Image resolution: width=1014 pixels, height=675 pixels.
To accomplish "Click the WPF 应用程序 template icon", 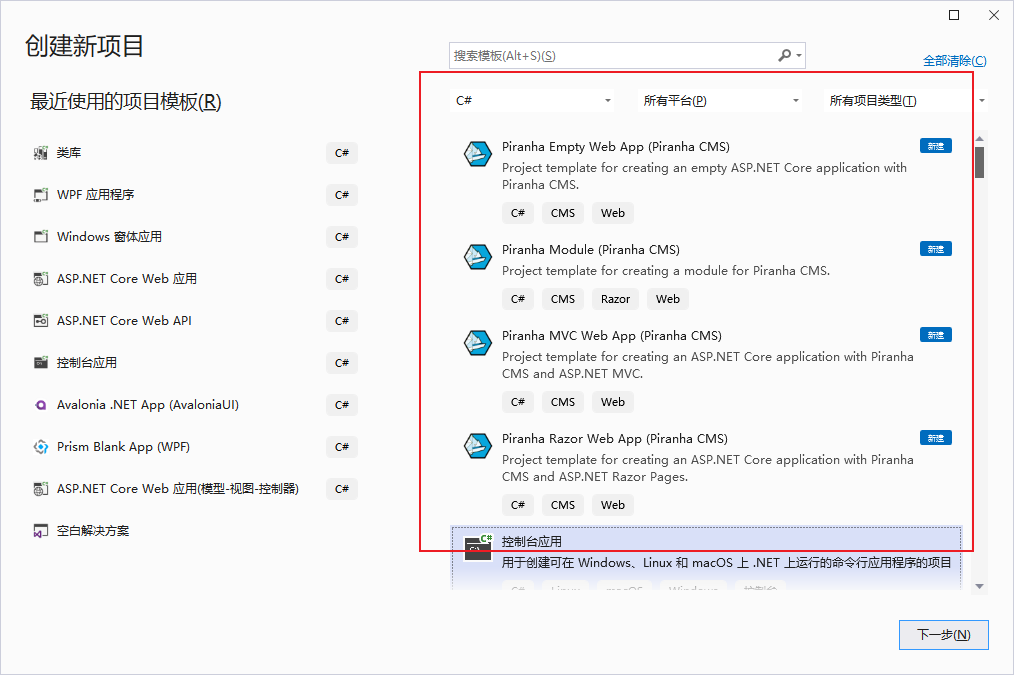I will [41, 195].
